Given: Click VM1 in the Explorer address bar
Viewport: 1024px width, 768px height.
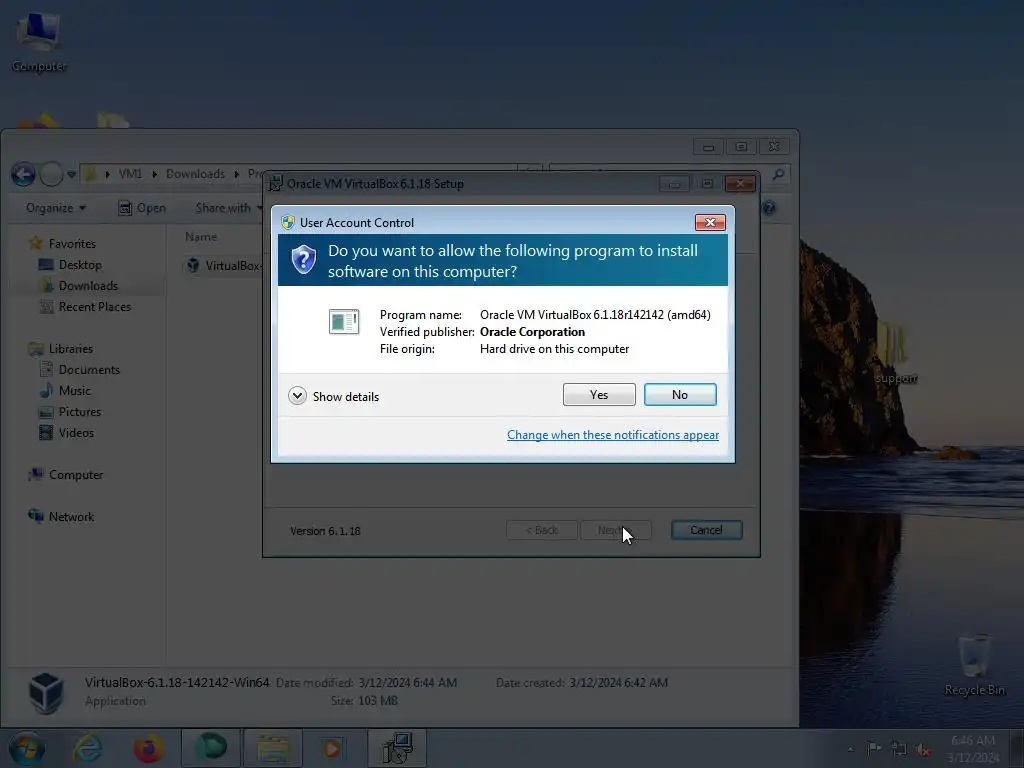Looking at the screenshot, I should tap(130, 174).
